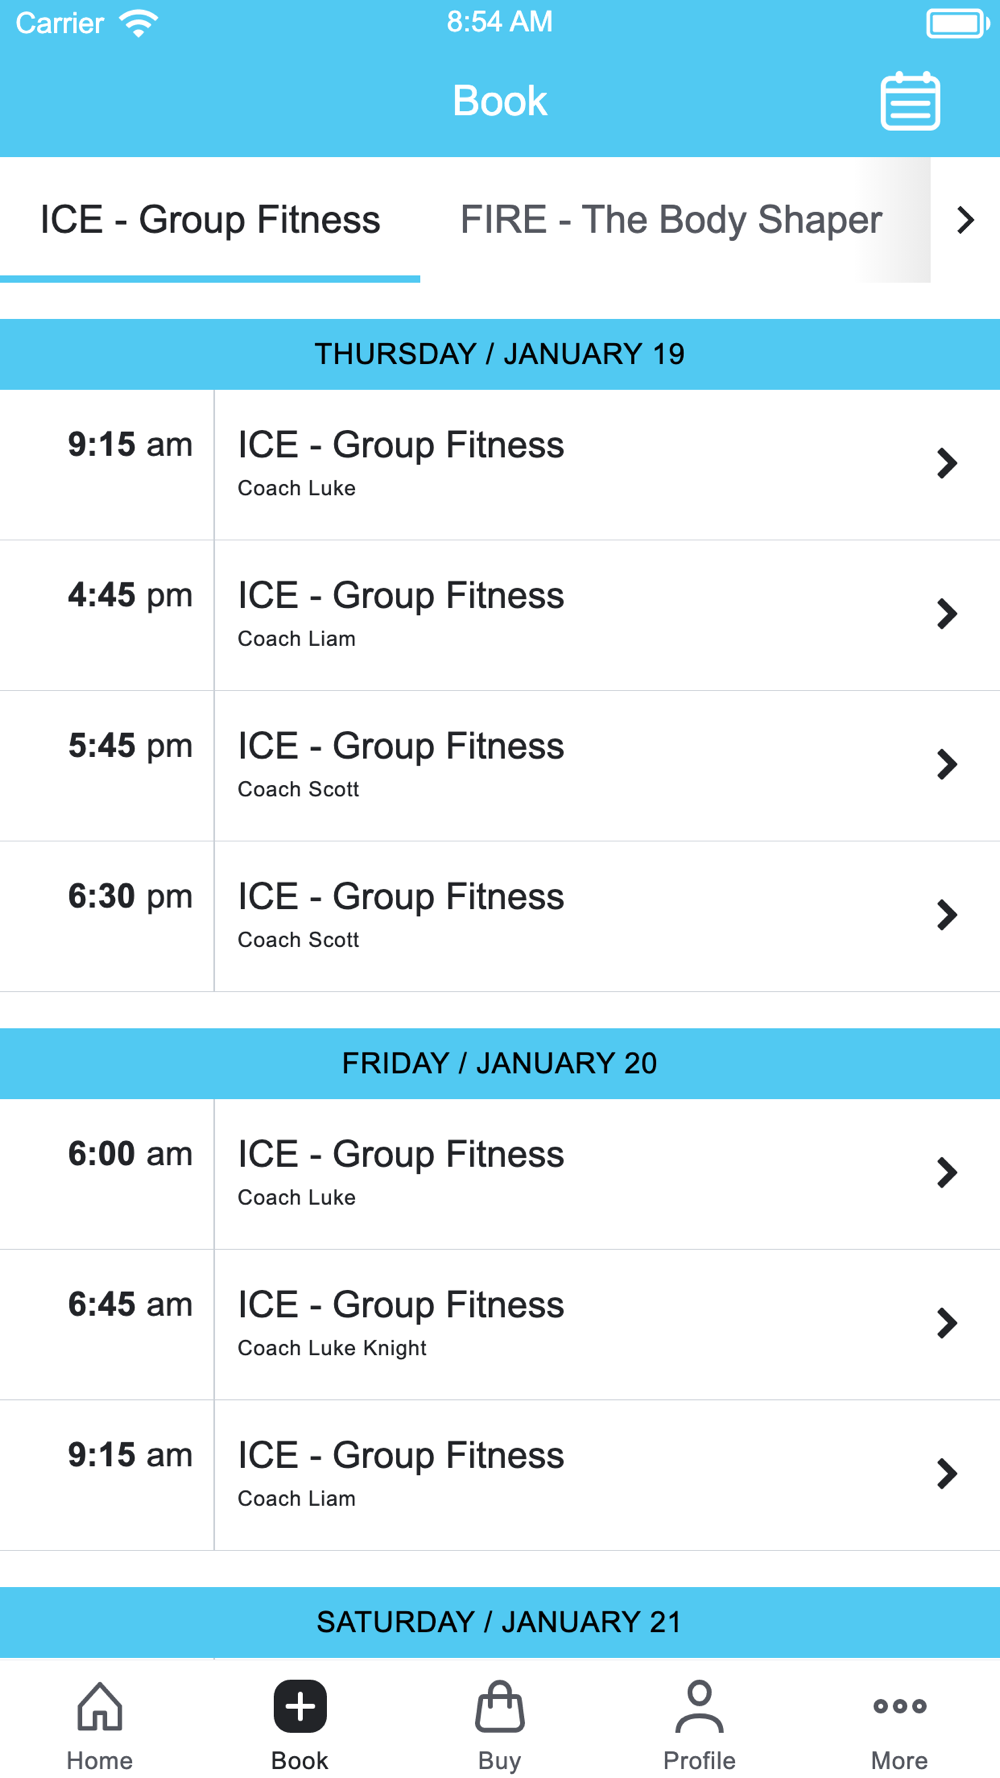Switch to ICE - Group Fitness tab
Screen dimensions: 1000x1778
pos(210,220)
